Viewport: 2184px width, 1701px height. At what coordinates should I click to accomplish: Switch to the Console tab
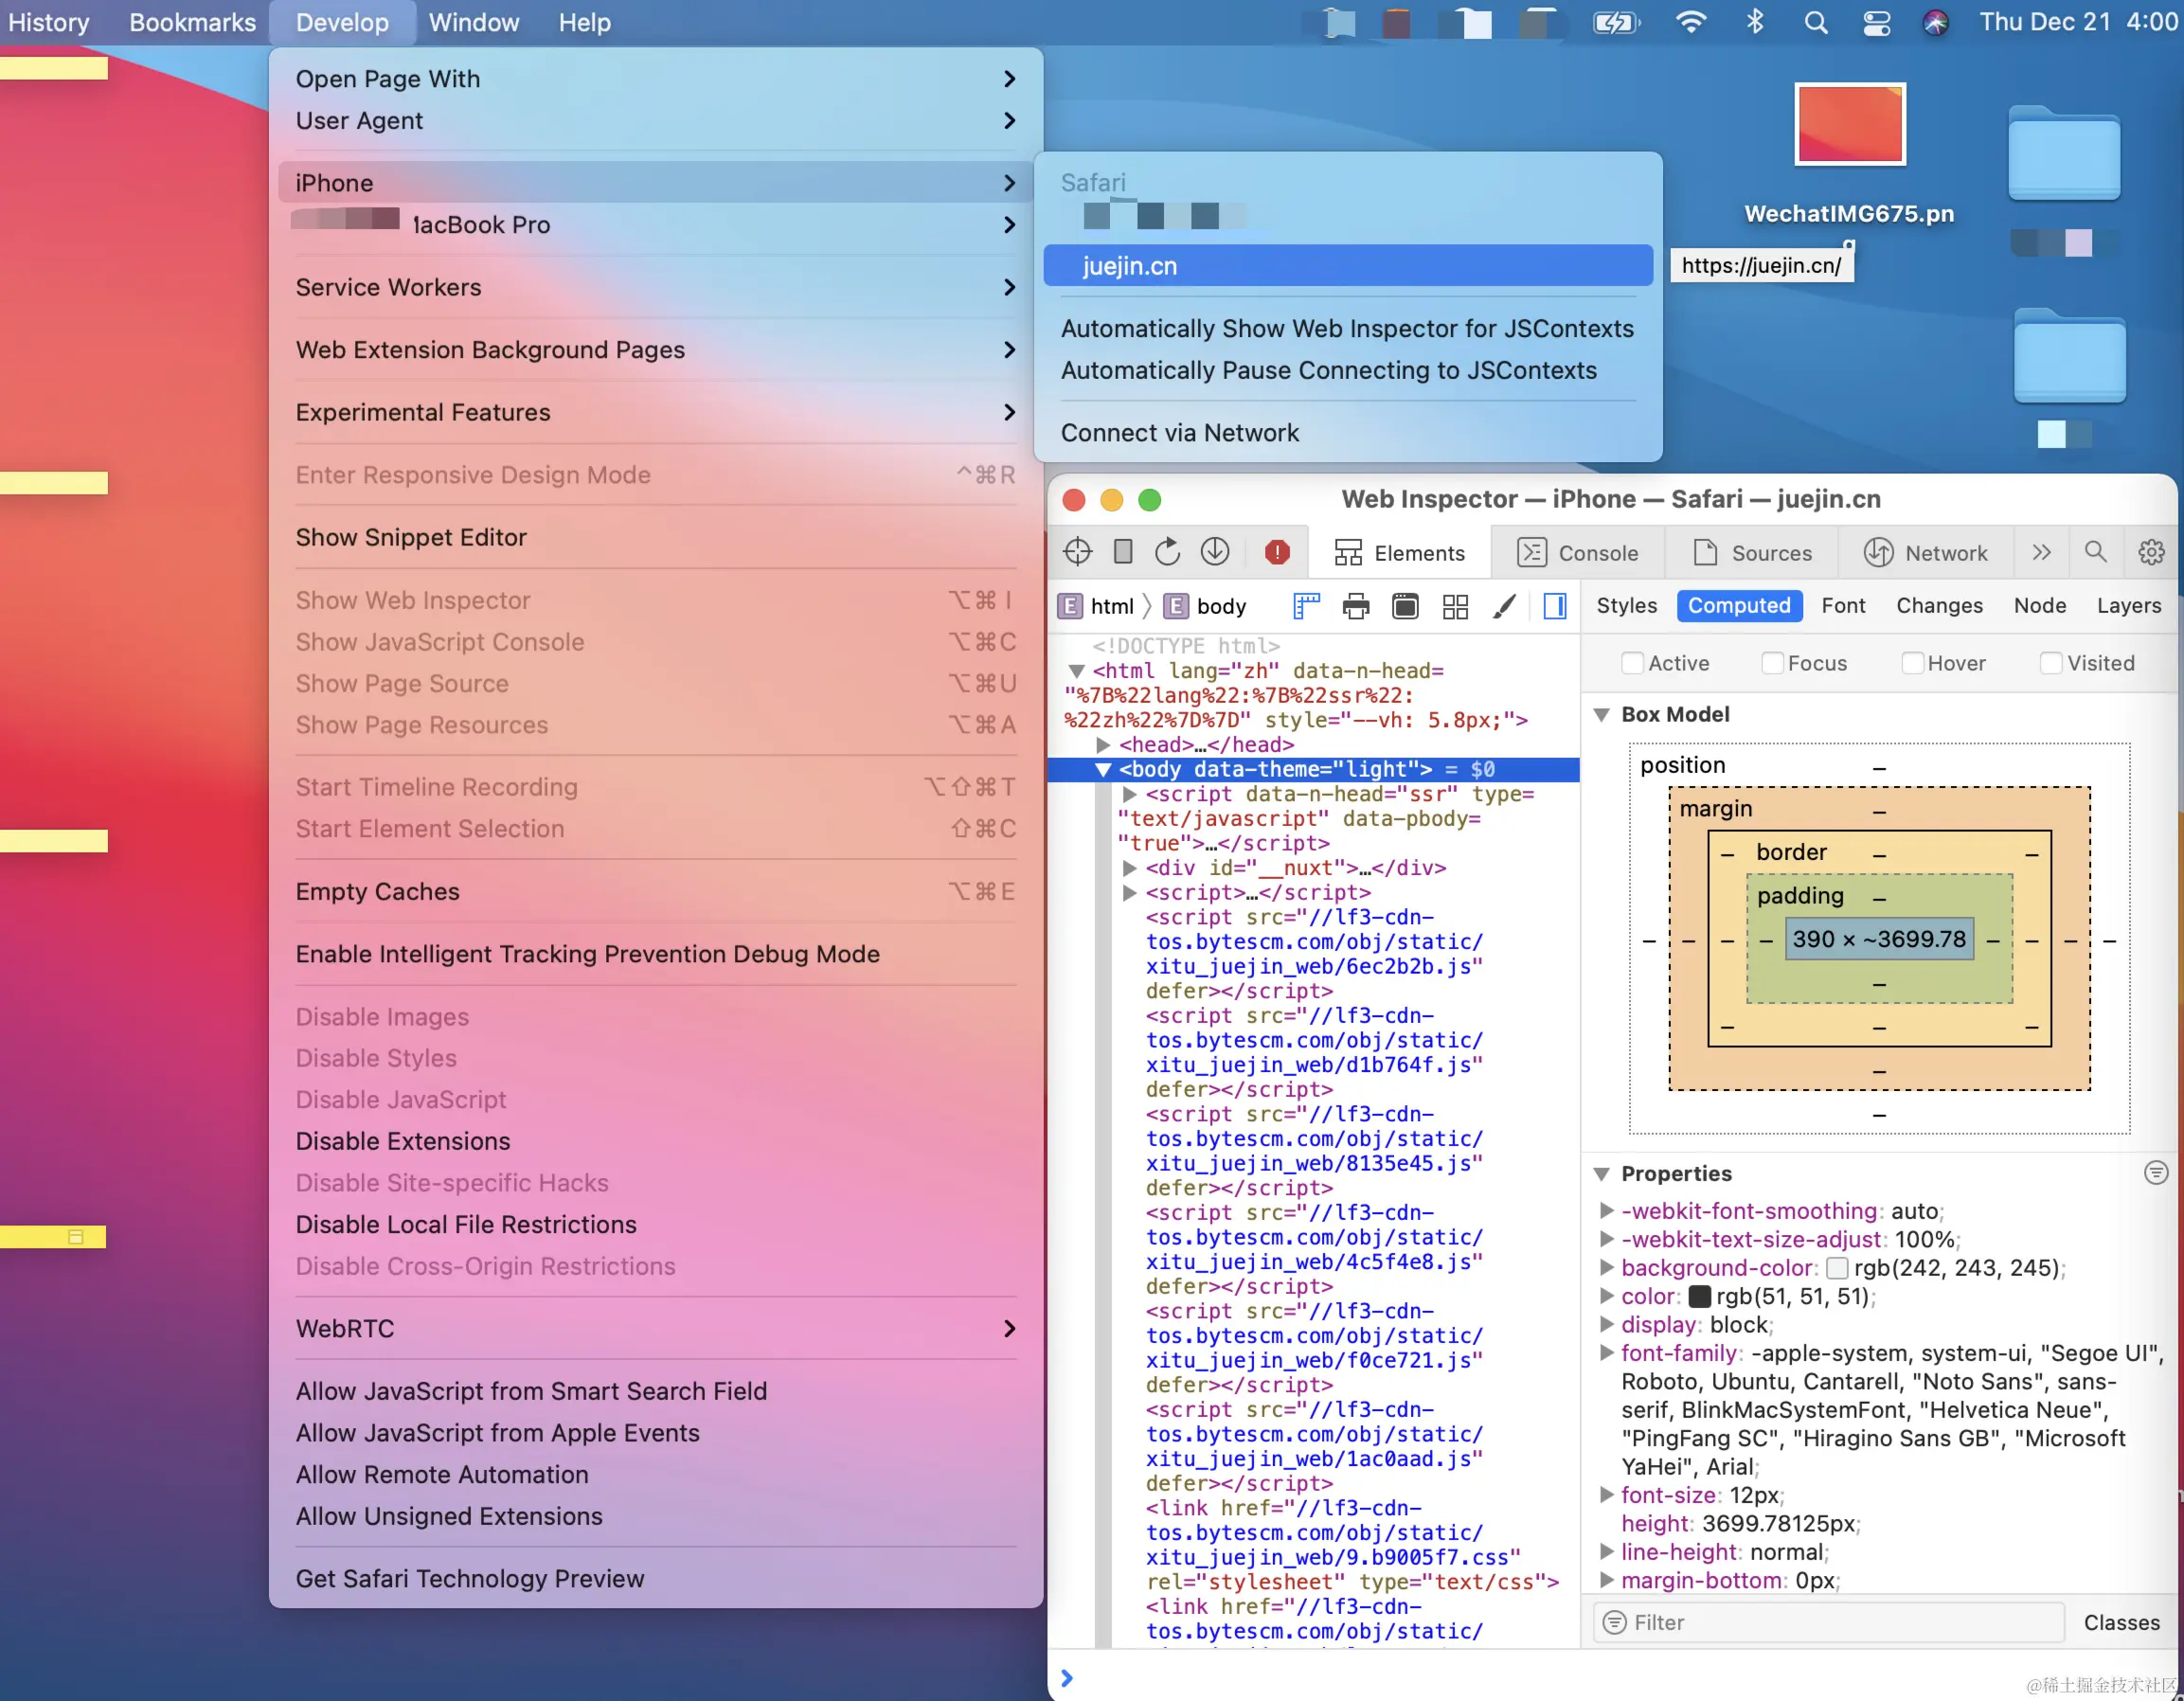(1577, 552)
